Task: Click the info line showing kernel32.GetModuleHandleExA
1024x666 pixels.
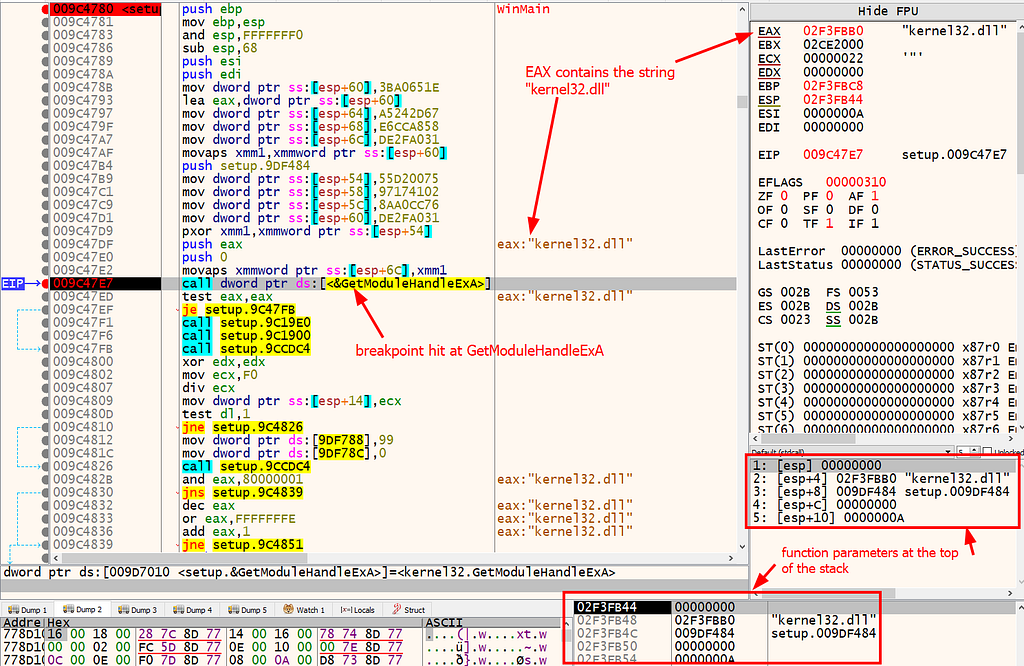Action: (x=374, y=573)
